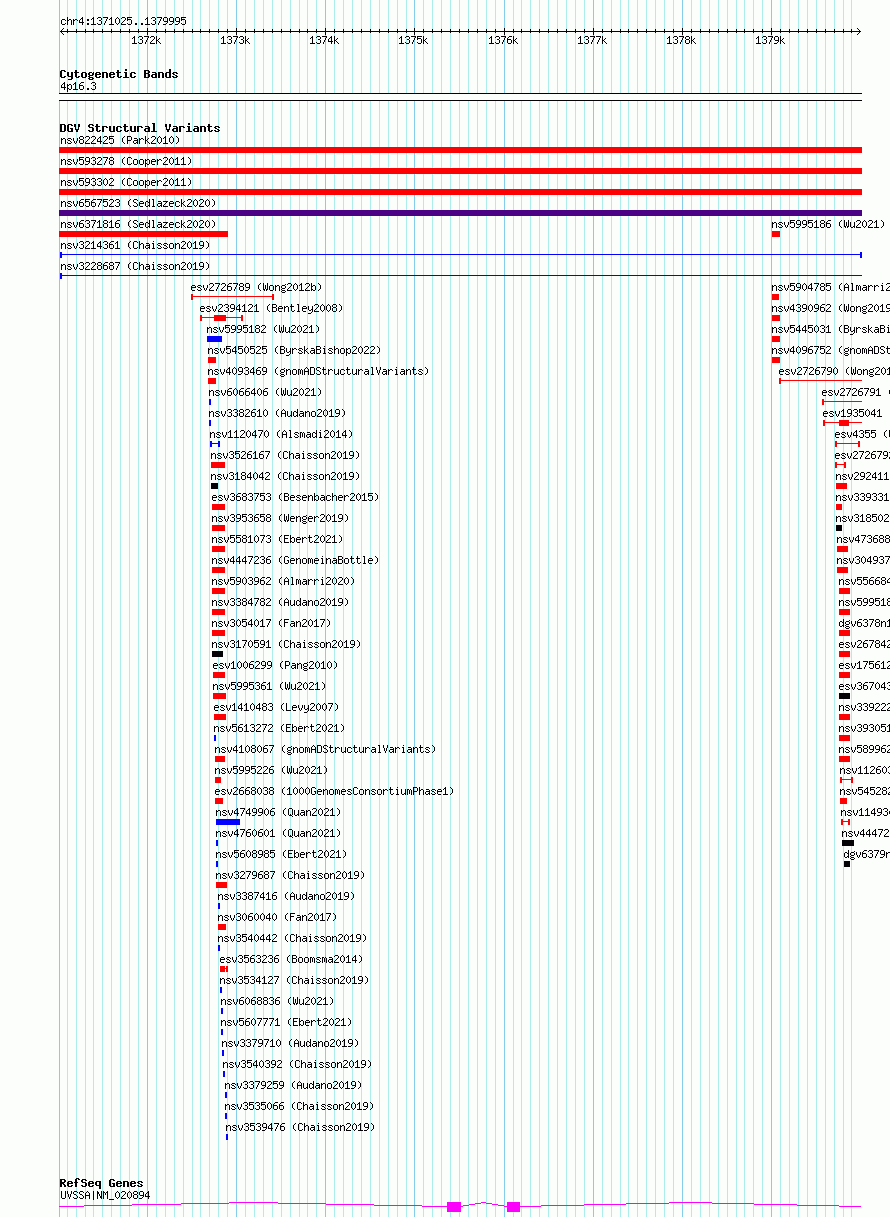890x1217 pixels.
Task: Select the 4p16.3 cytogenetic band label
Action: tap(78, 87)
